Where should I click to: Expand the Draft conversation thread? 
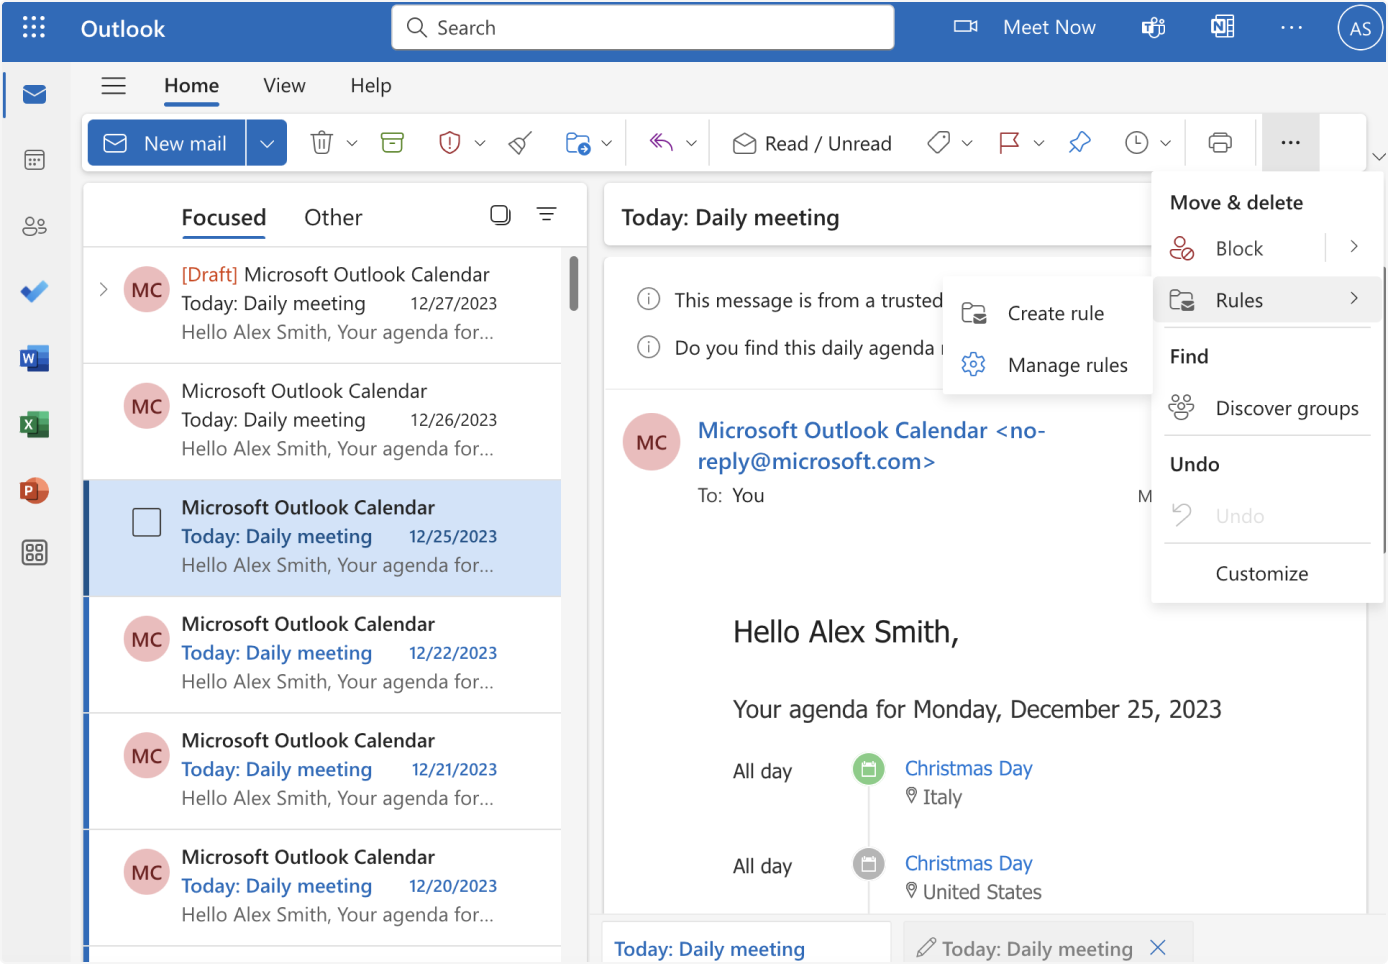tap(103, 288)
